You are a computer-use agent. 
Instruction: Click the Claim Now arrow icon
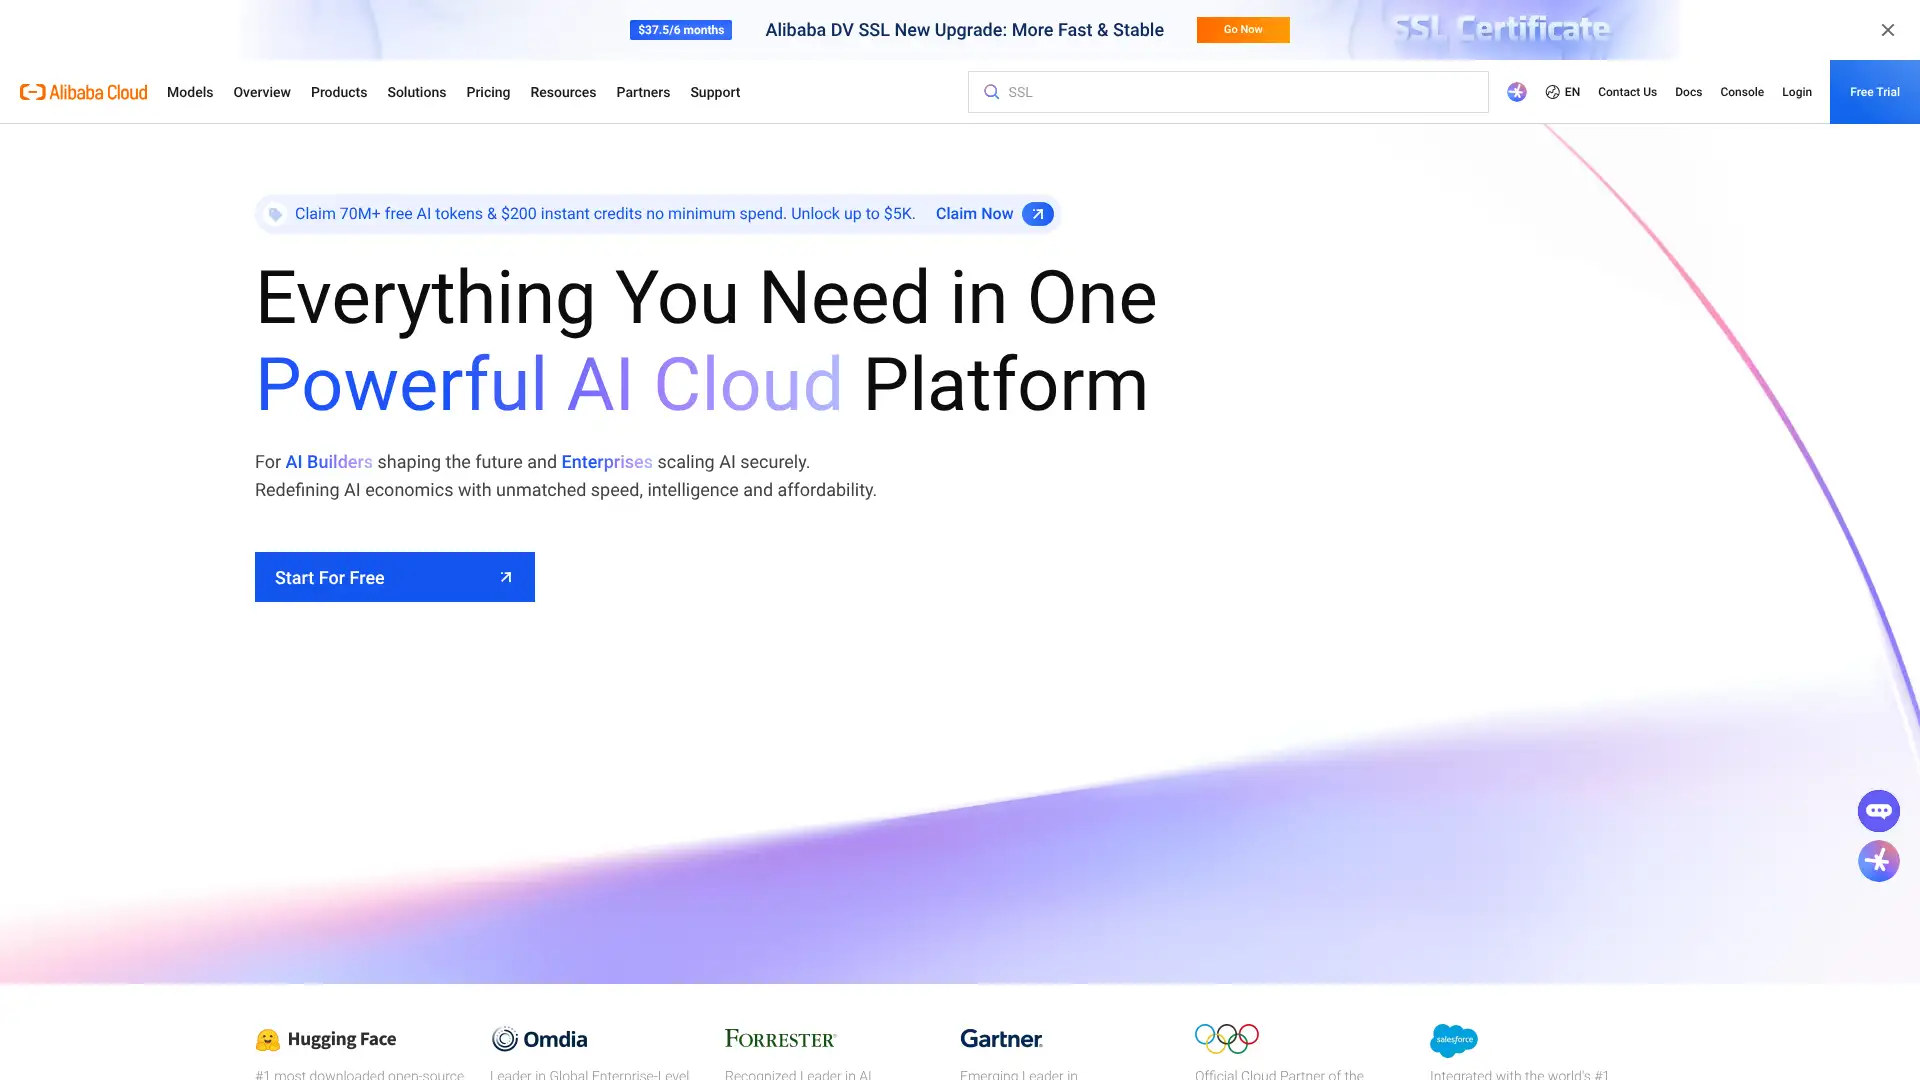point(1038,214)
